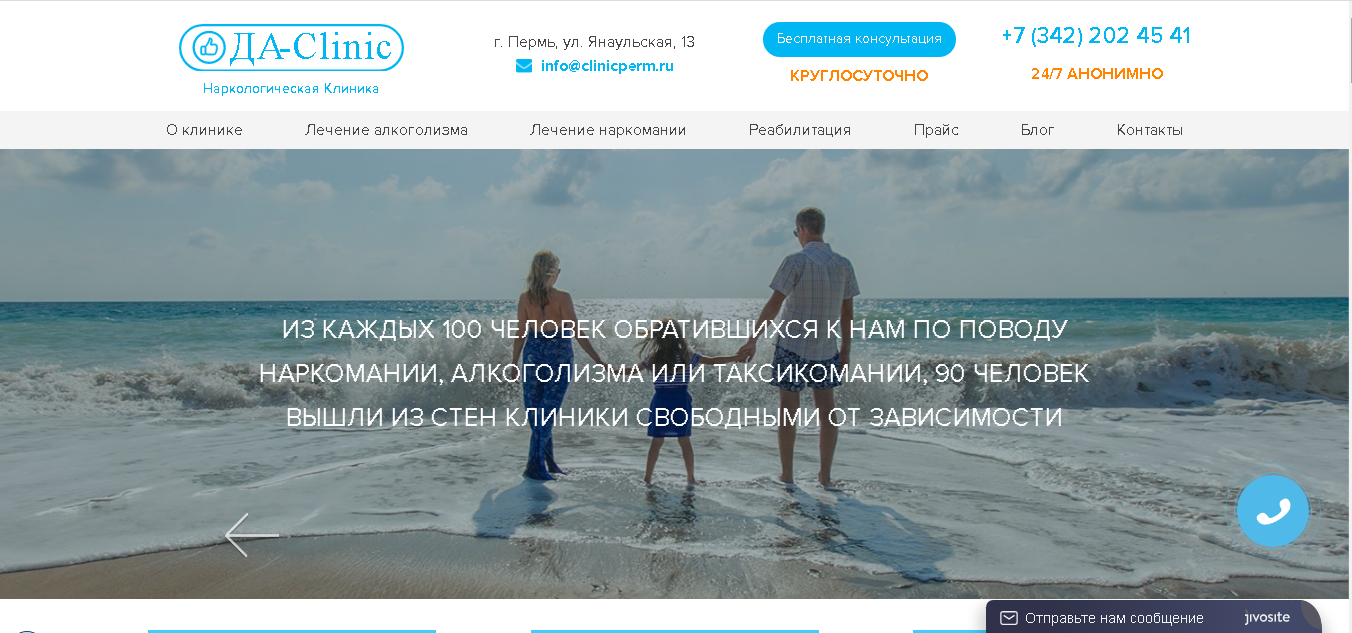Open the Лечение алкоголизма menu item
The image size is (1352, 633).
(x=386, y=130)
